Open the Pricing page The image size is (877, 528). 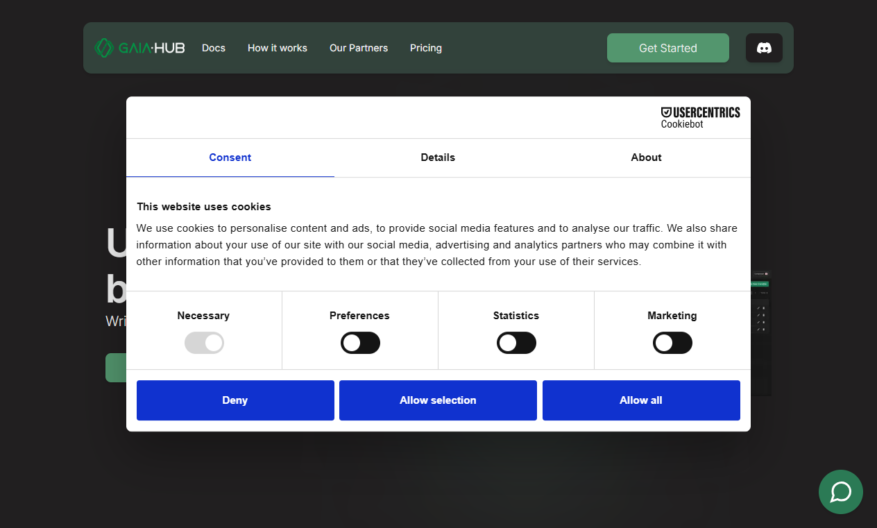(x=426, y=48)
